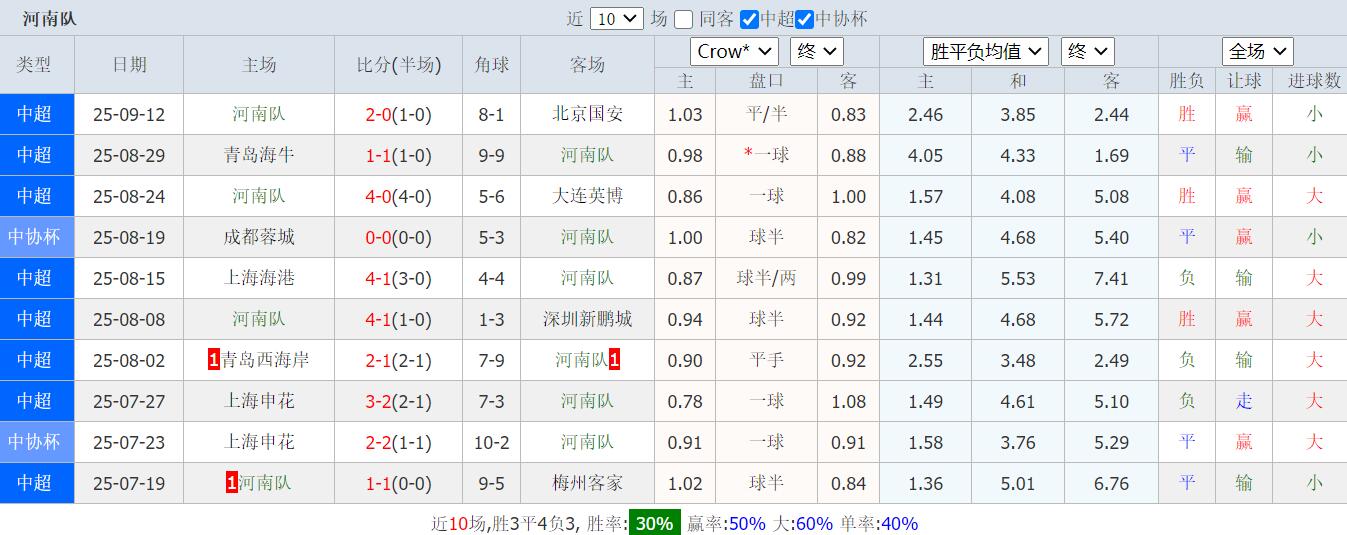Image resolution: width=1347 pixels, height=535 pixels.
Task: Open the 梅州客家 team link
Action: point(587,483)
